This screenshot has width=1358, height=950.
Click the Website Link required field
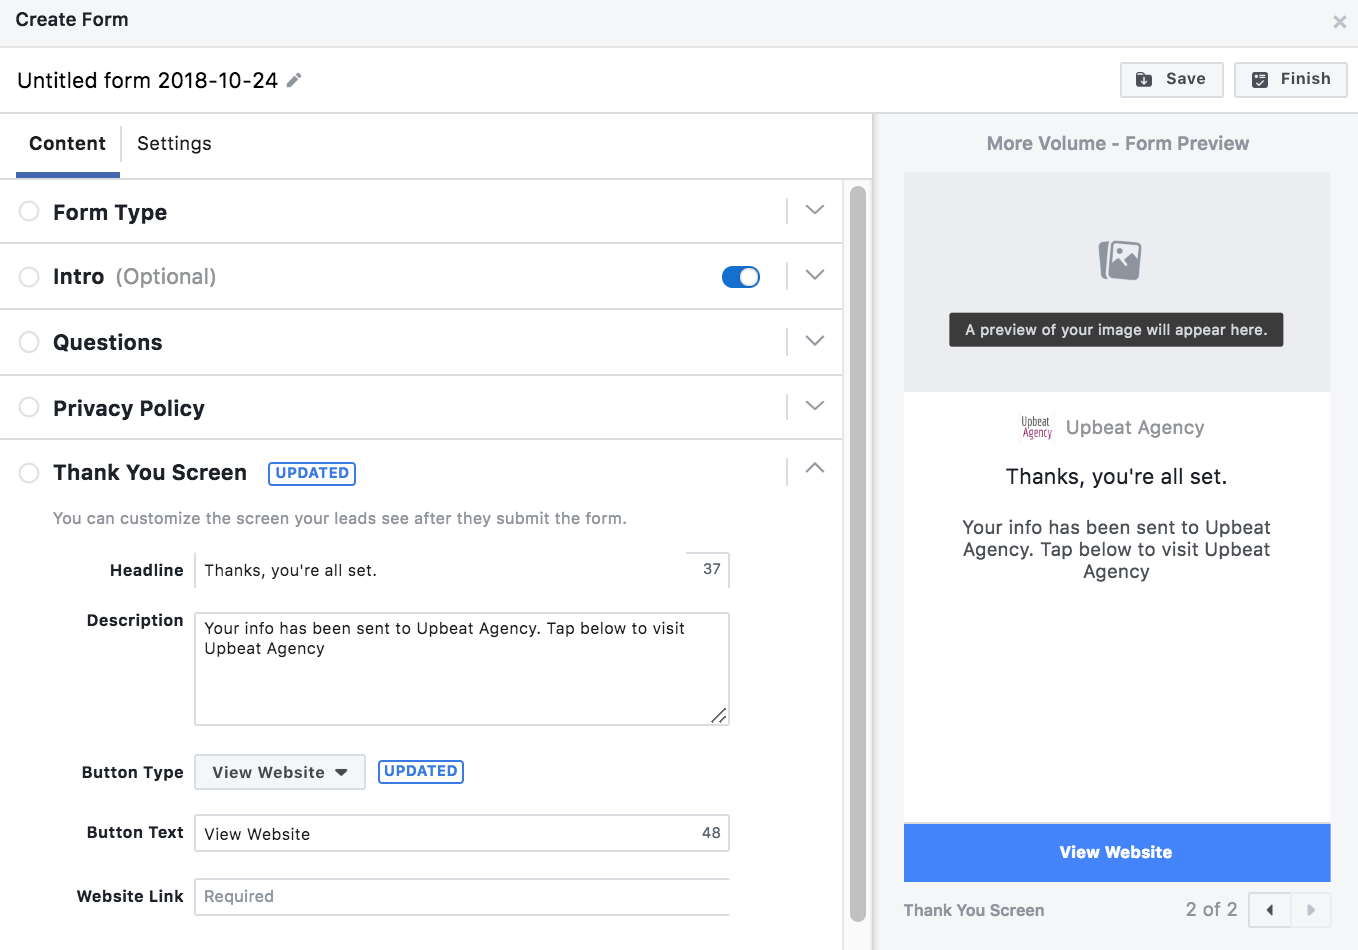tap(462, 897)
